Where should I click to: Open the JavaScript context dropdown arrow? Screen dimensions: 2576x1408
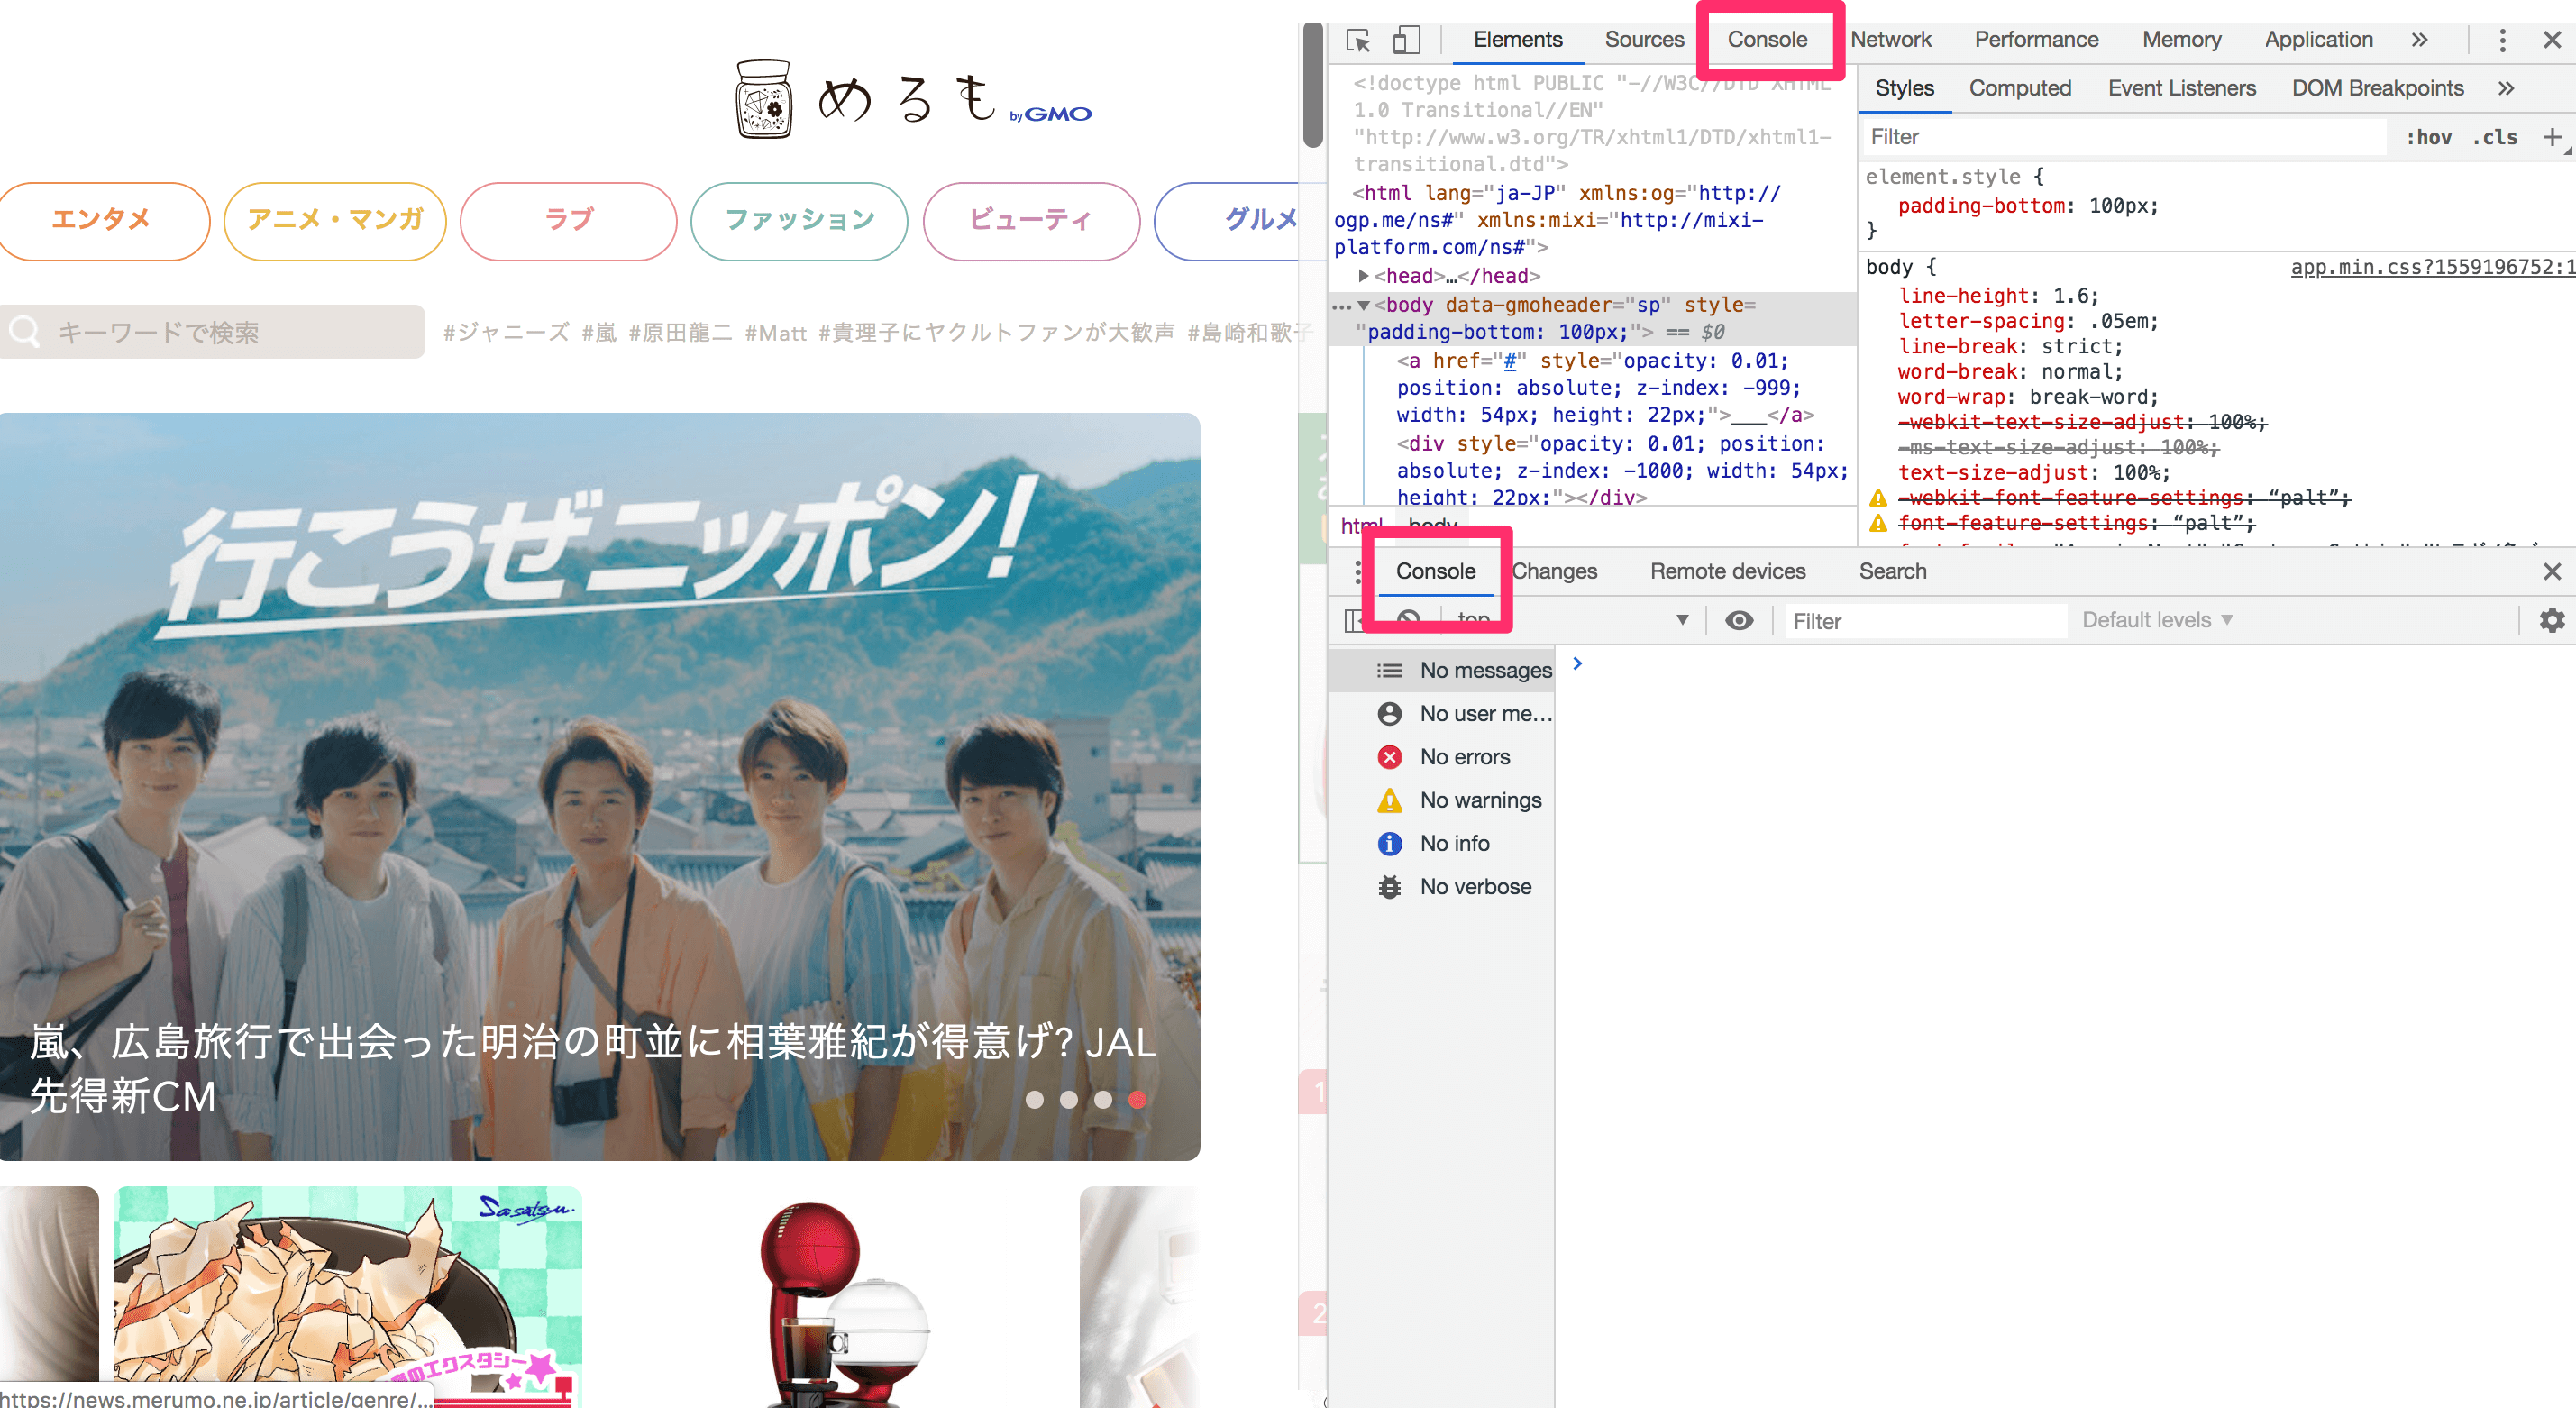point(1683,620)
